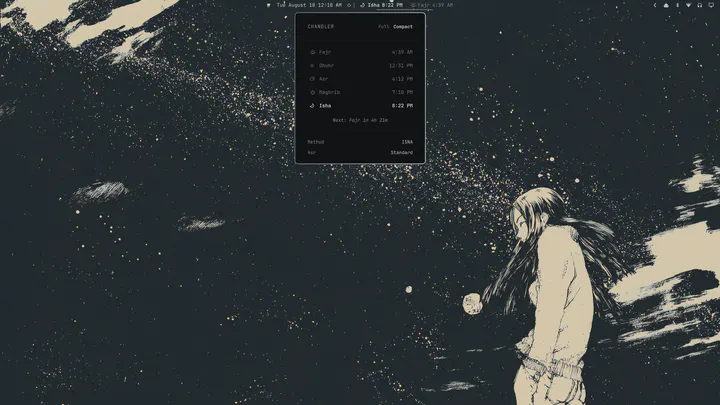
Task: Switch the prayer panel to Full view
Action: pyautogui.click(x=383, y=27)
